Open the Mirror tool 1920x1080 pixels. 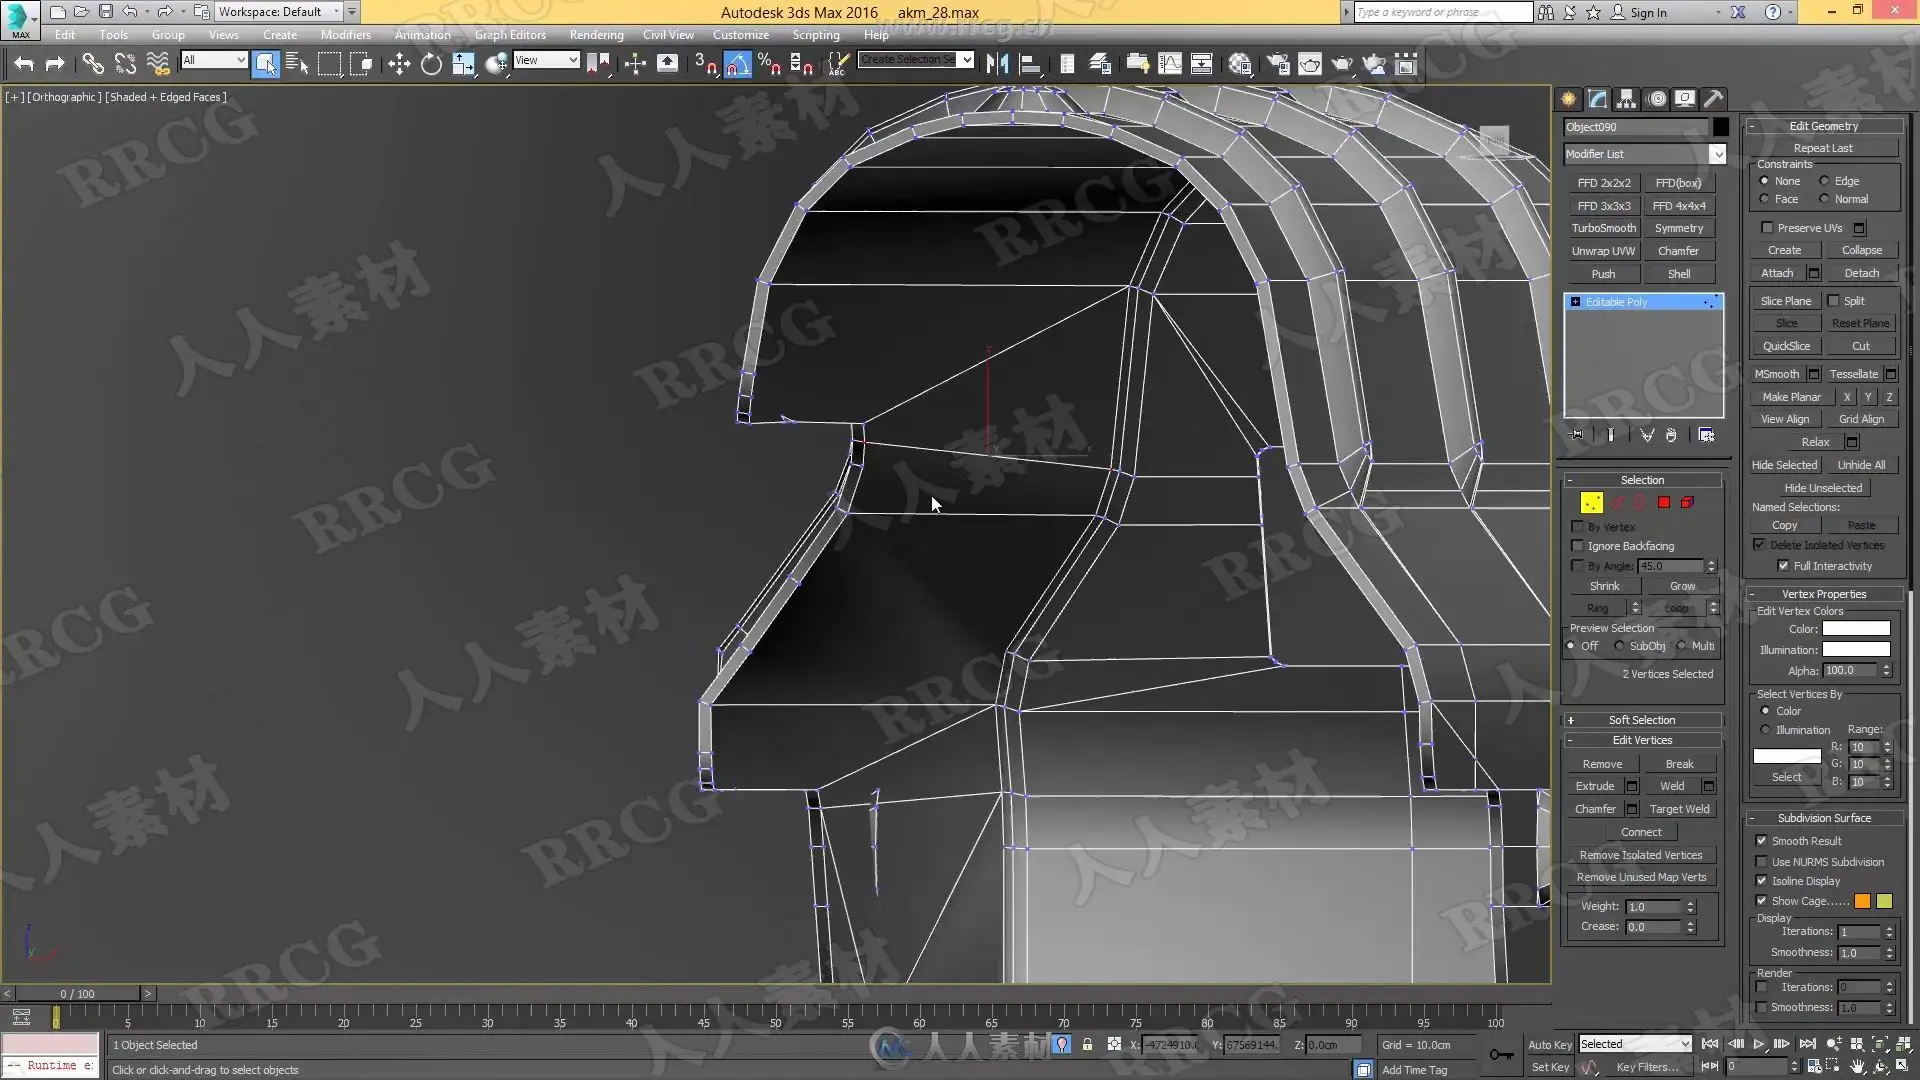click(x=997, y=65)
